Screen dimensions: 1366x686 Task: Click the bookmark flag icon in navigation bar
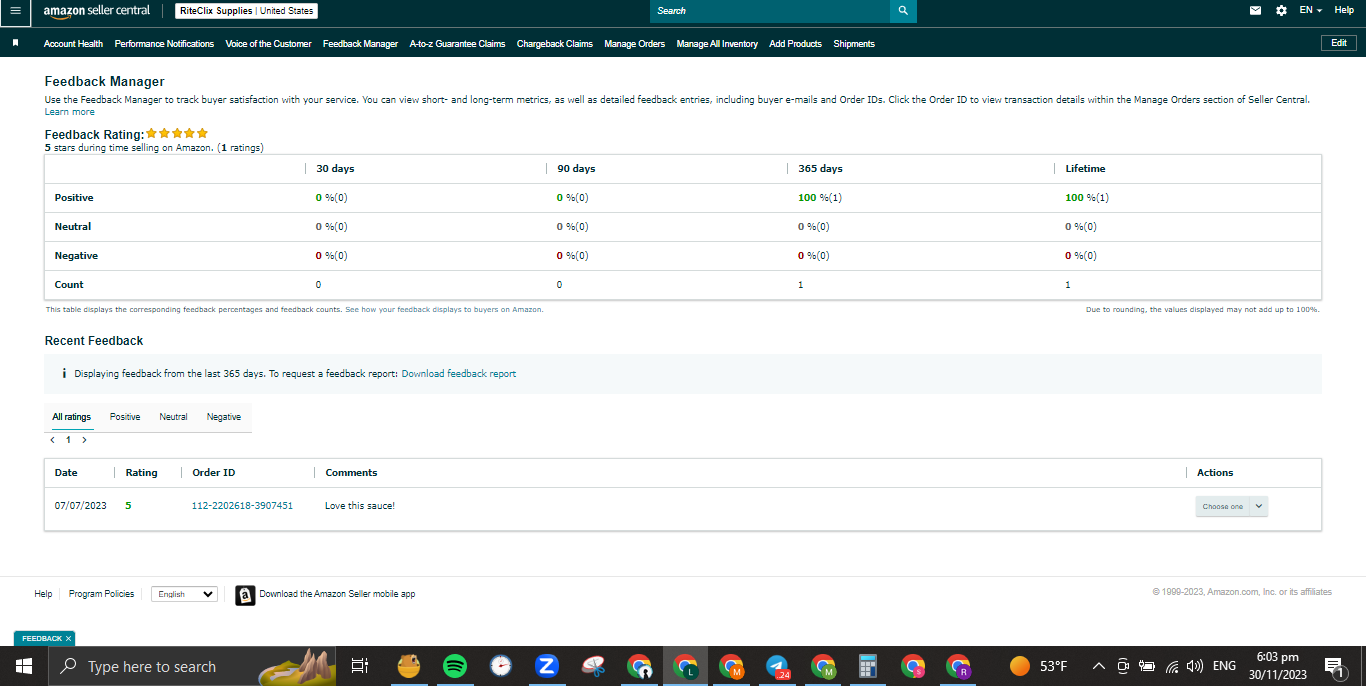click(x=16, y=43)
